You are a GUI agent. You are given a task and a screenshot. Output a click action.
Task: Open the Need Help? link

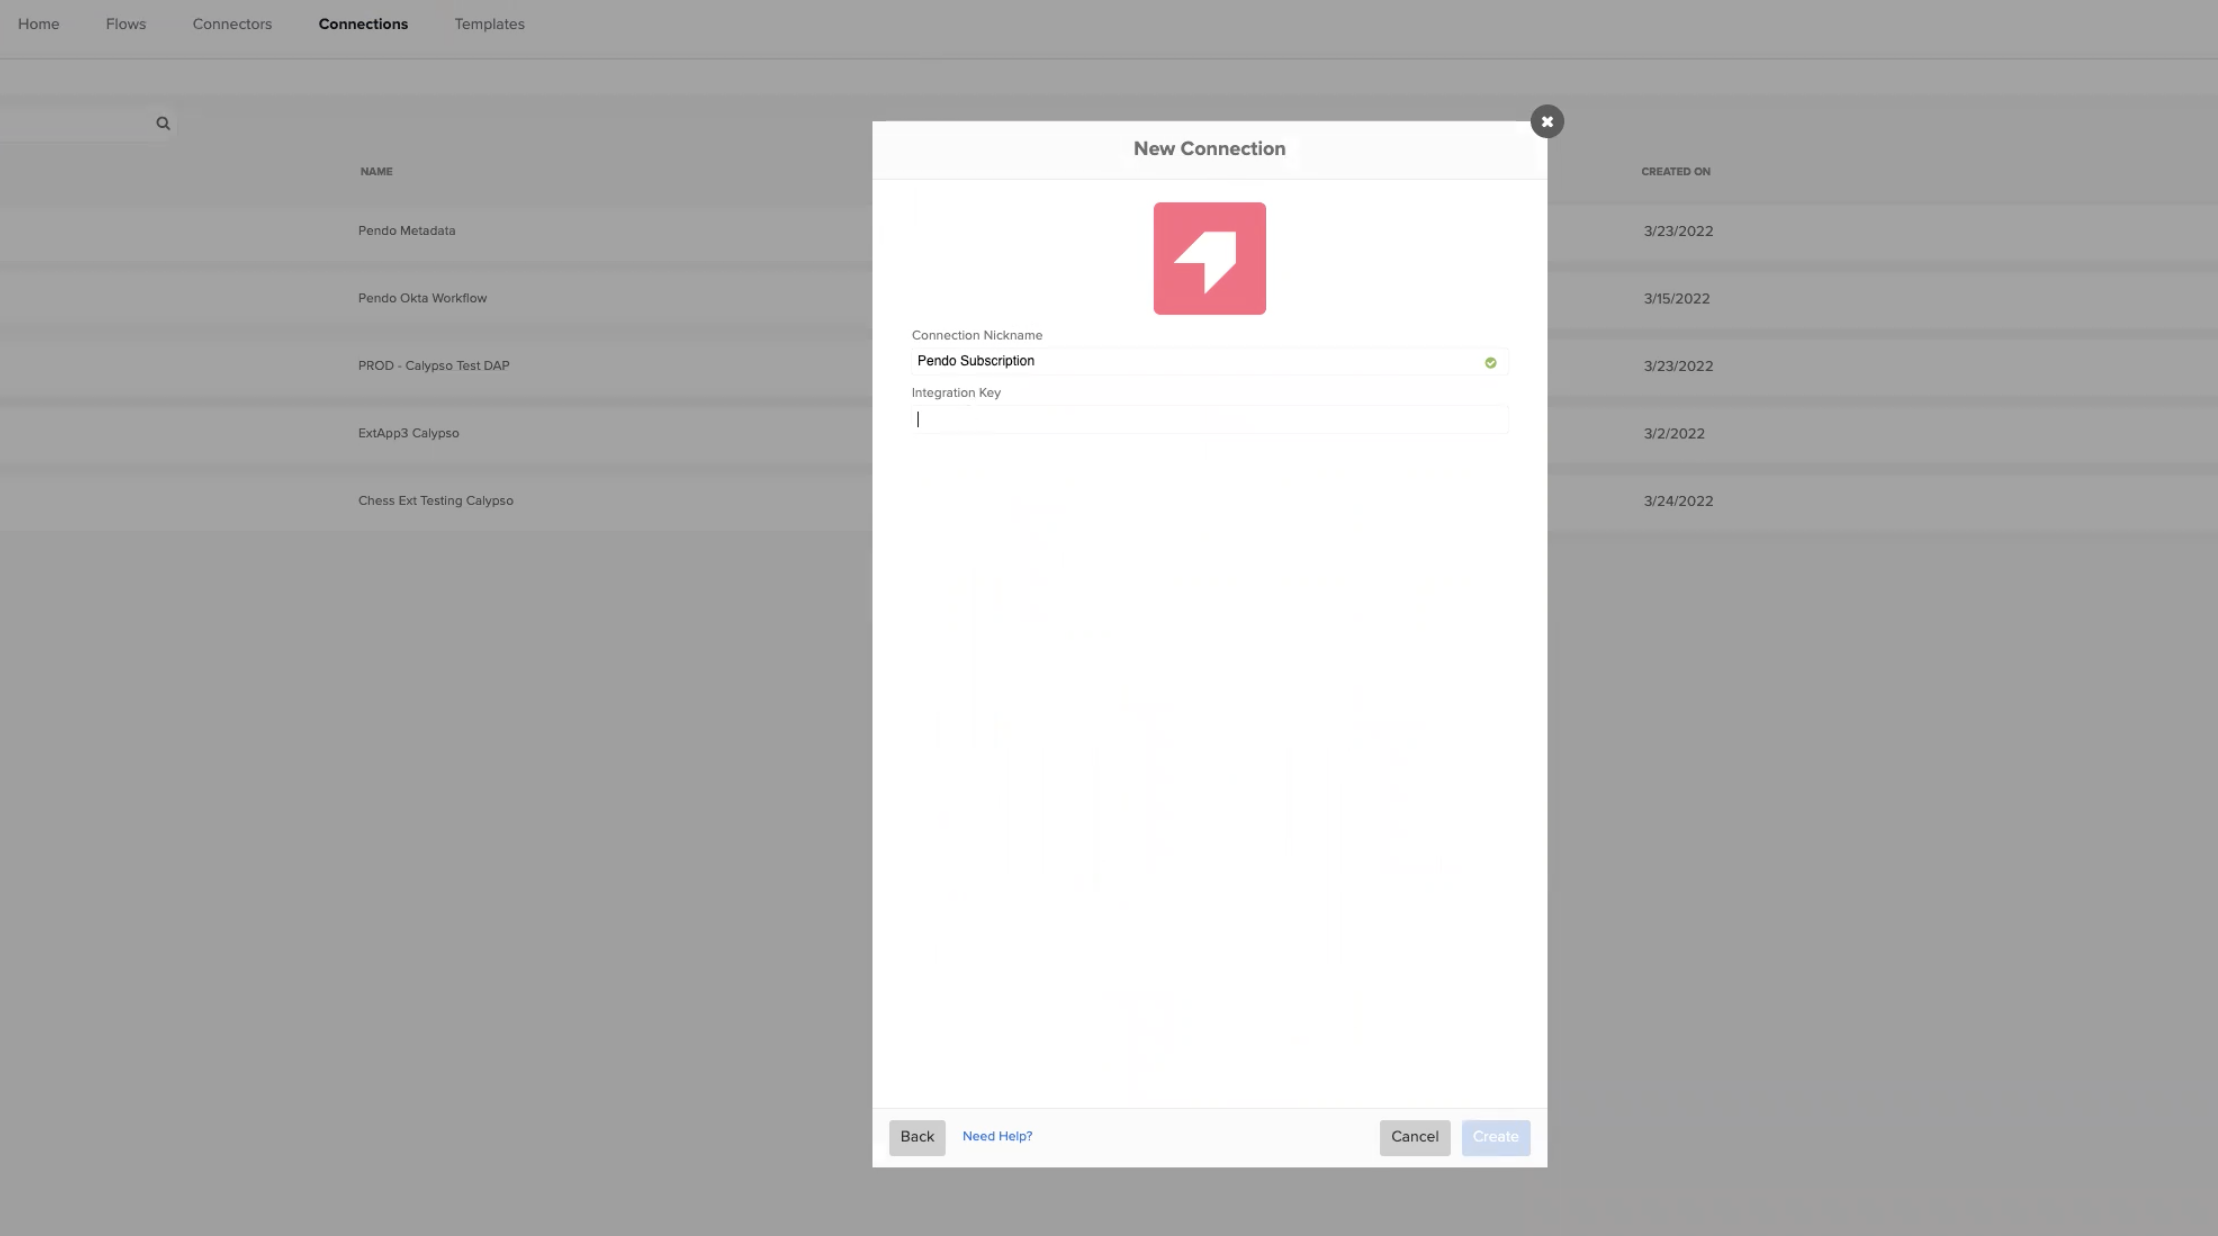pos(997,1136)
